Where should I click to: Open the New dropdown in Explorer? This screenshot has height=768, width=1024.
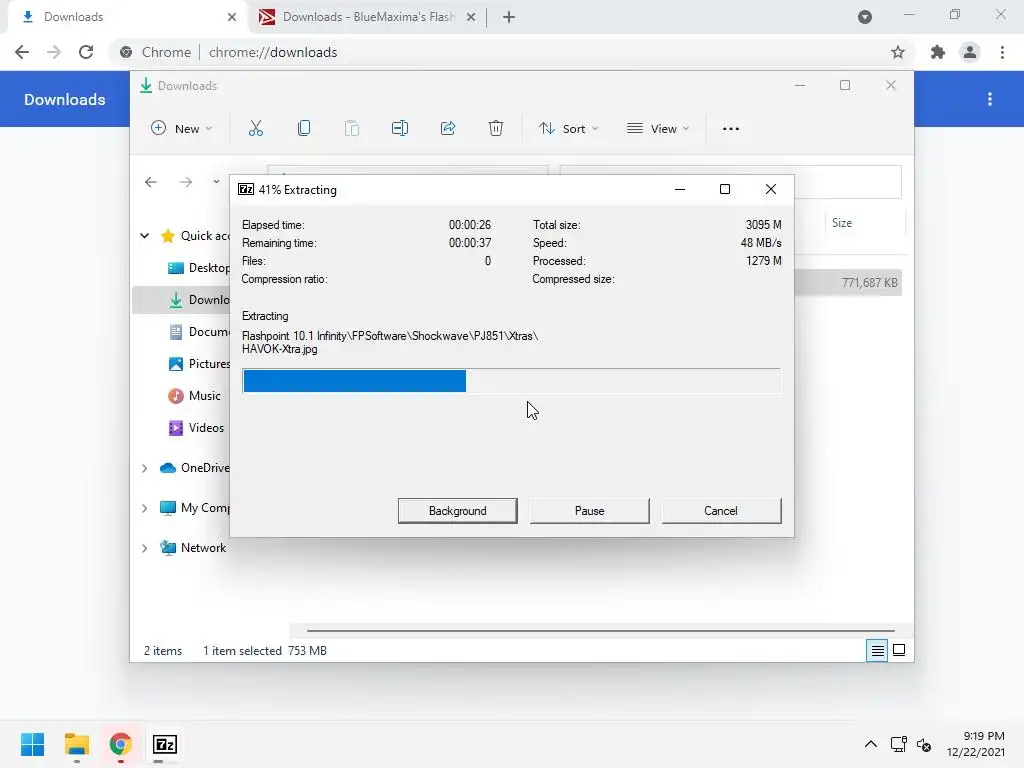tap(182, 129)
